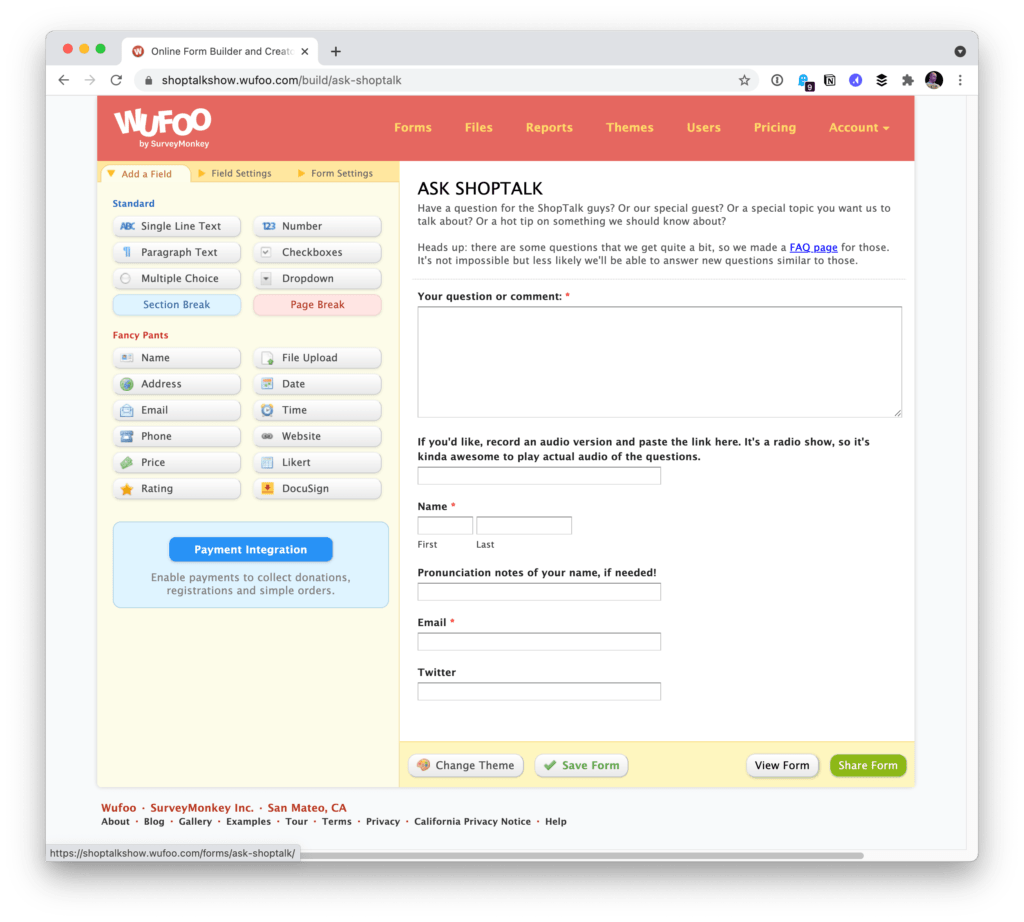Image resolution: width=1024 pixels, height=922 pixels.
Task: Open the Help footer link
Action: coord(556,821)
